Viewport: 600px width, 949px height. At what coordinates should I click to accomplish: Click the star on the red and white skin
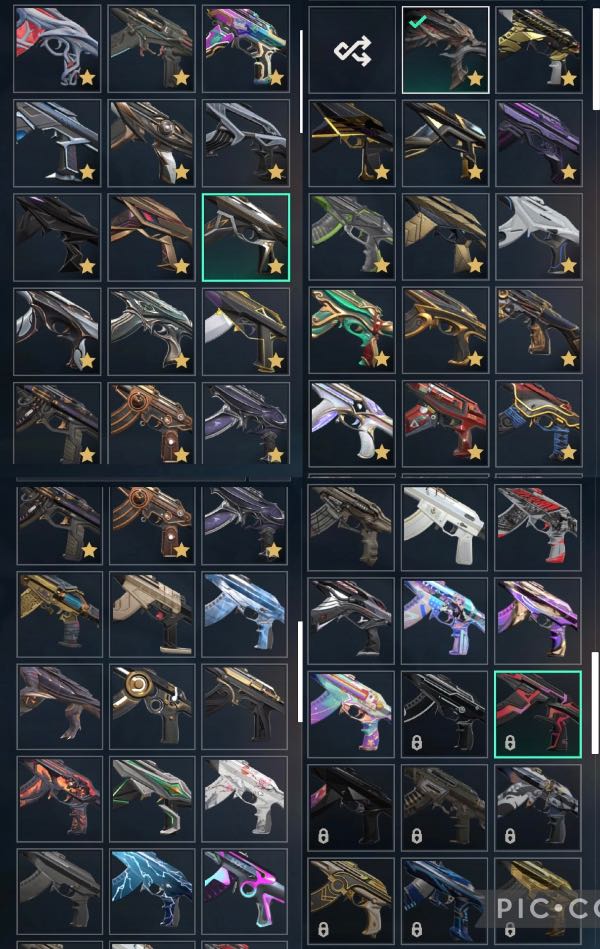tap(87, 77)
